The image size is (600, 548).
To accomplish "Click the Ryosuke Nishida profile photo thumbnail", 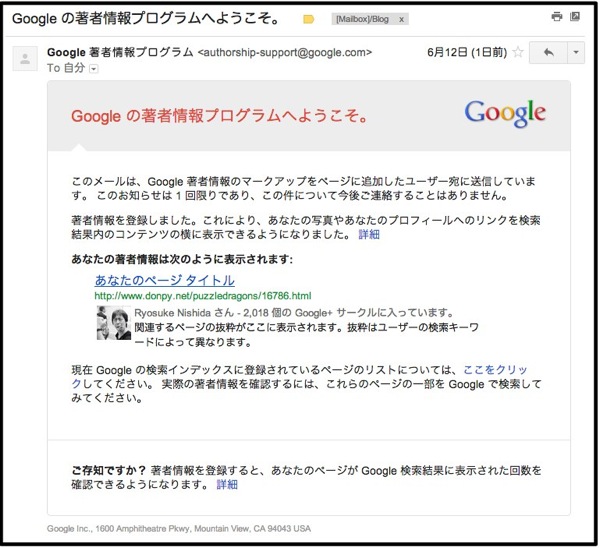I will (x=114, y=323).
